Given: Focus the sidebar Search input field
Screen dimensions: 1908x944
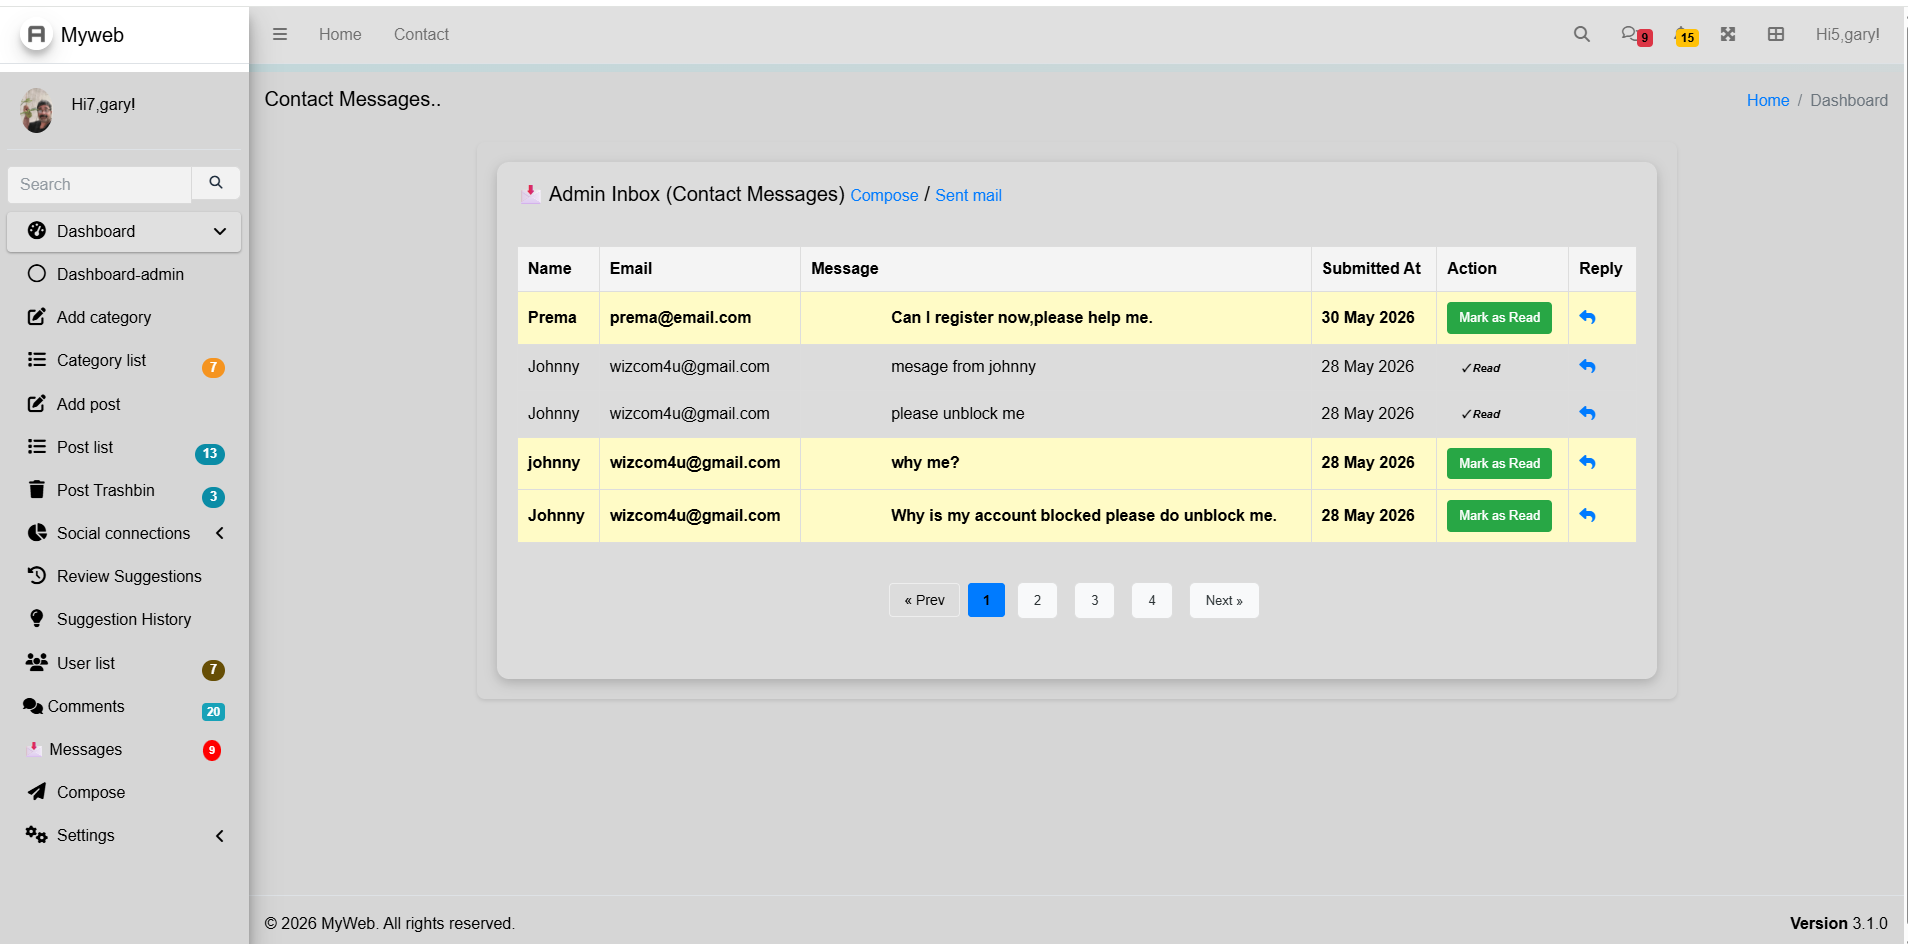Looking at the screenshot, I should tap(99, 184).
